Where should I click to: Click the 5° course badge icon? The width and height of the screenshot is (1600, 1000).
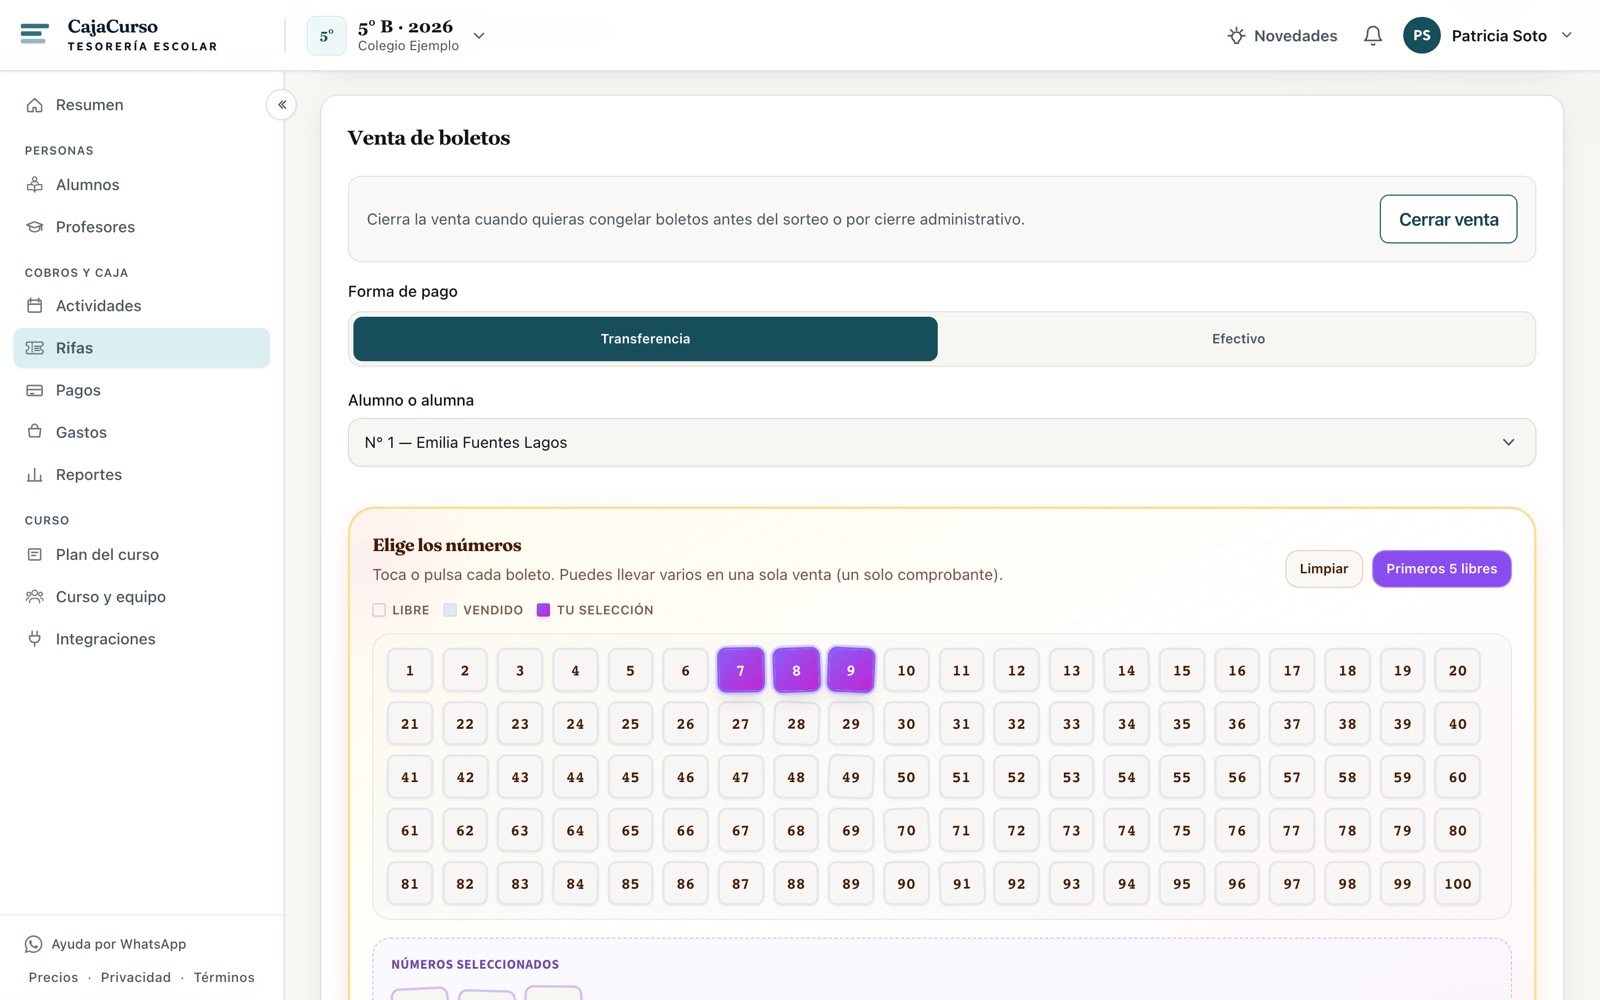coord(327,36)
